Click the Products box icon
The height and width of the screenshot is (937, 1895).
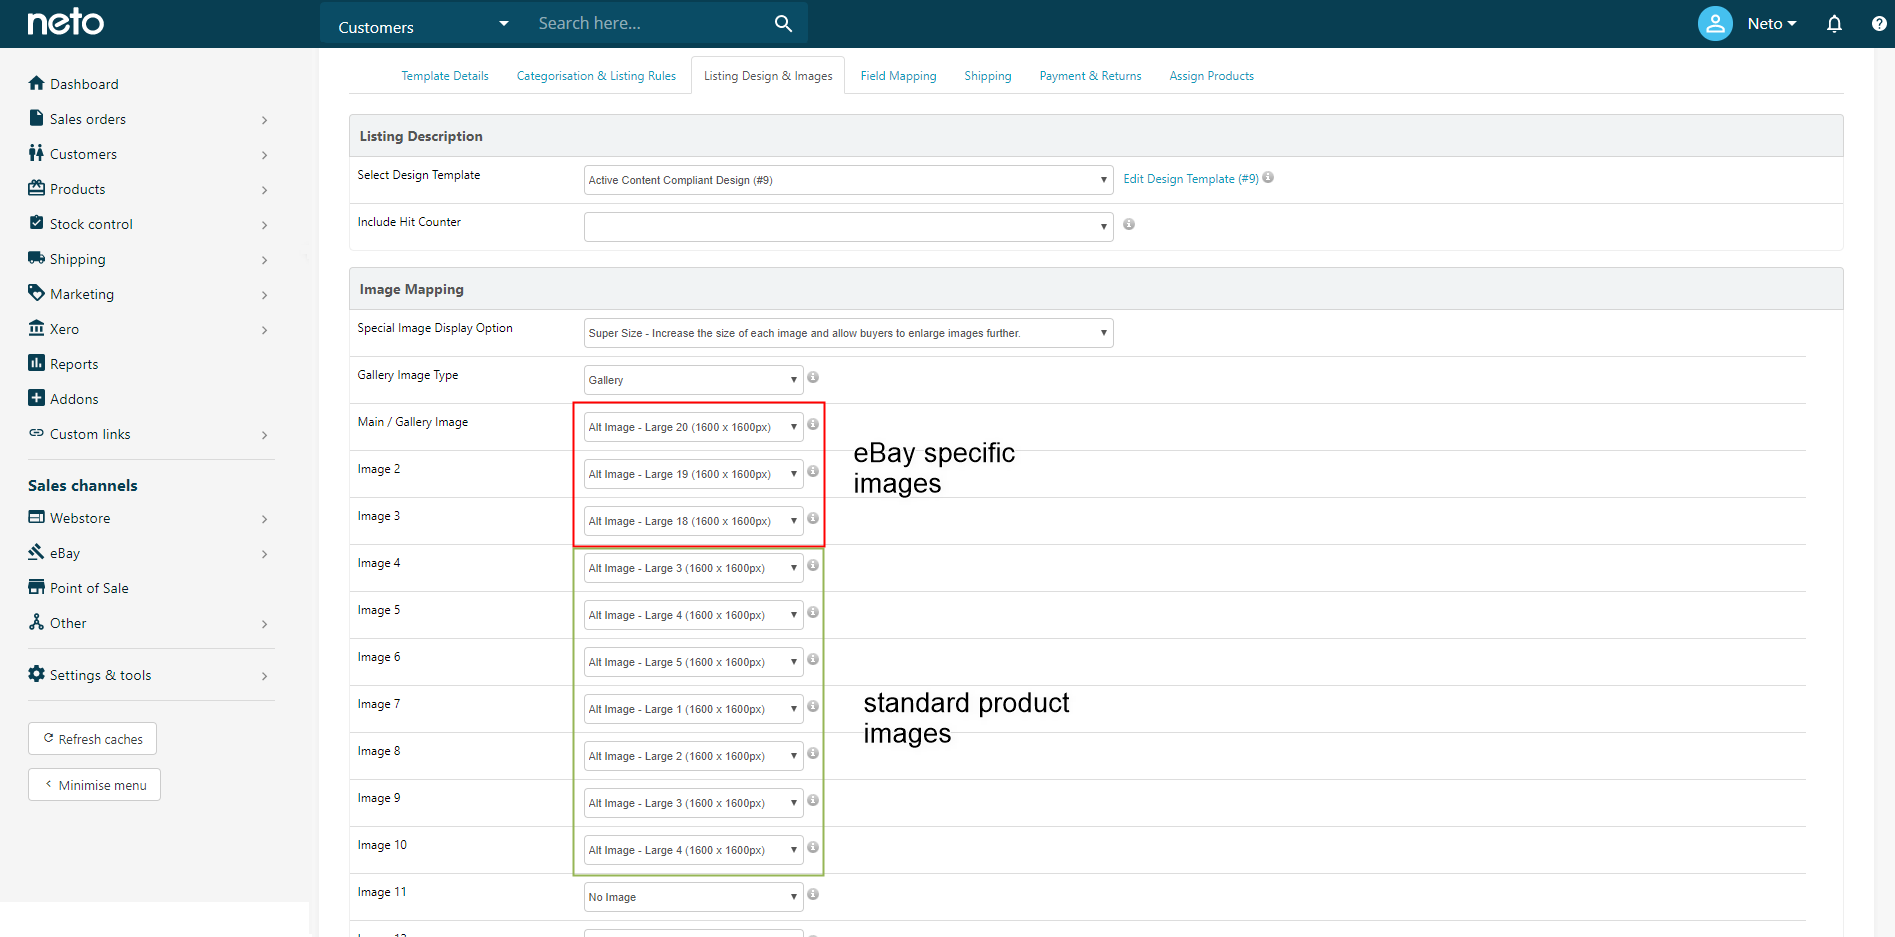pos(37,188)
